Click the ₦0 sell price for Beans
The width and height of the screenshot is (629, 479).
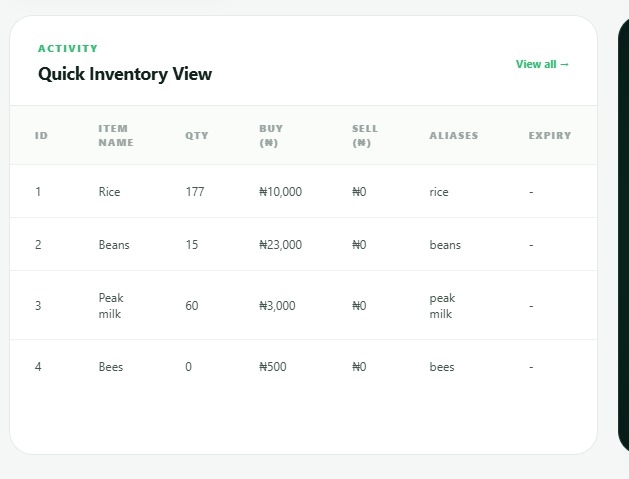pos(359,245)
